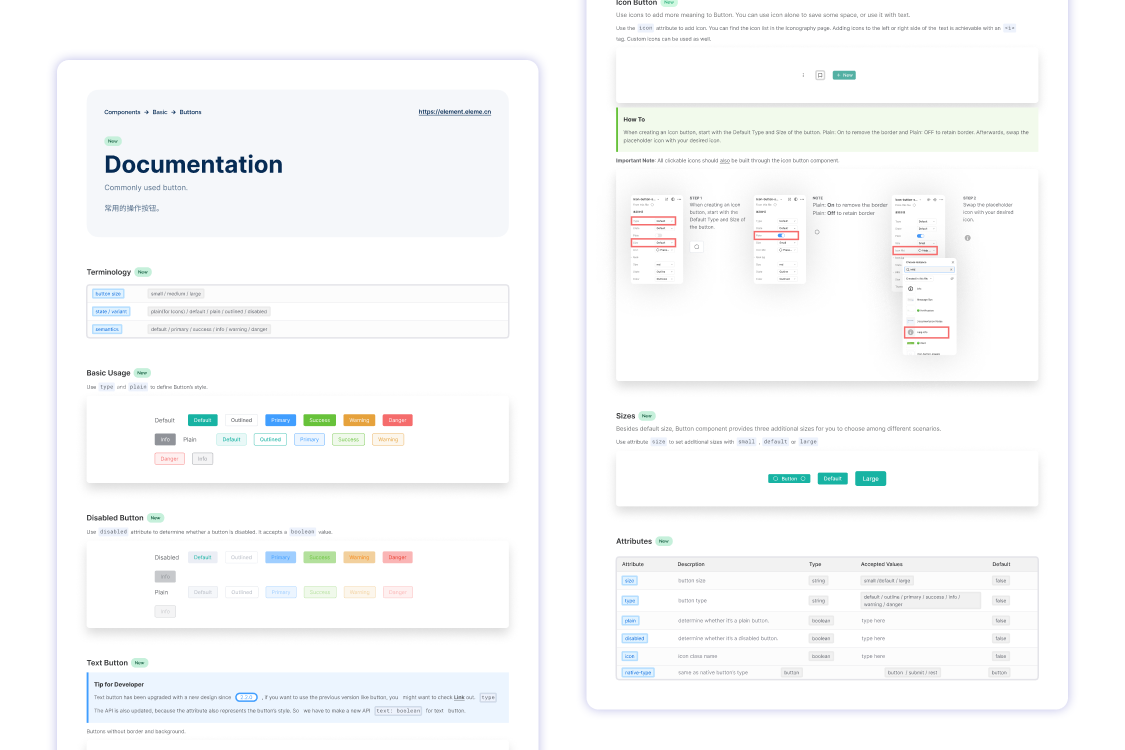Click the filled teal Default button in Basic Usage
Image resolution: width=1125 pixels, height=750 pixels.
[202, 420]
